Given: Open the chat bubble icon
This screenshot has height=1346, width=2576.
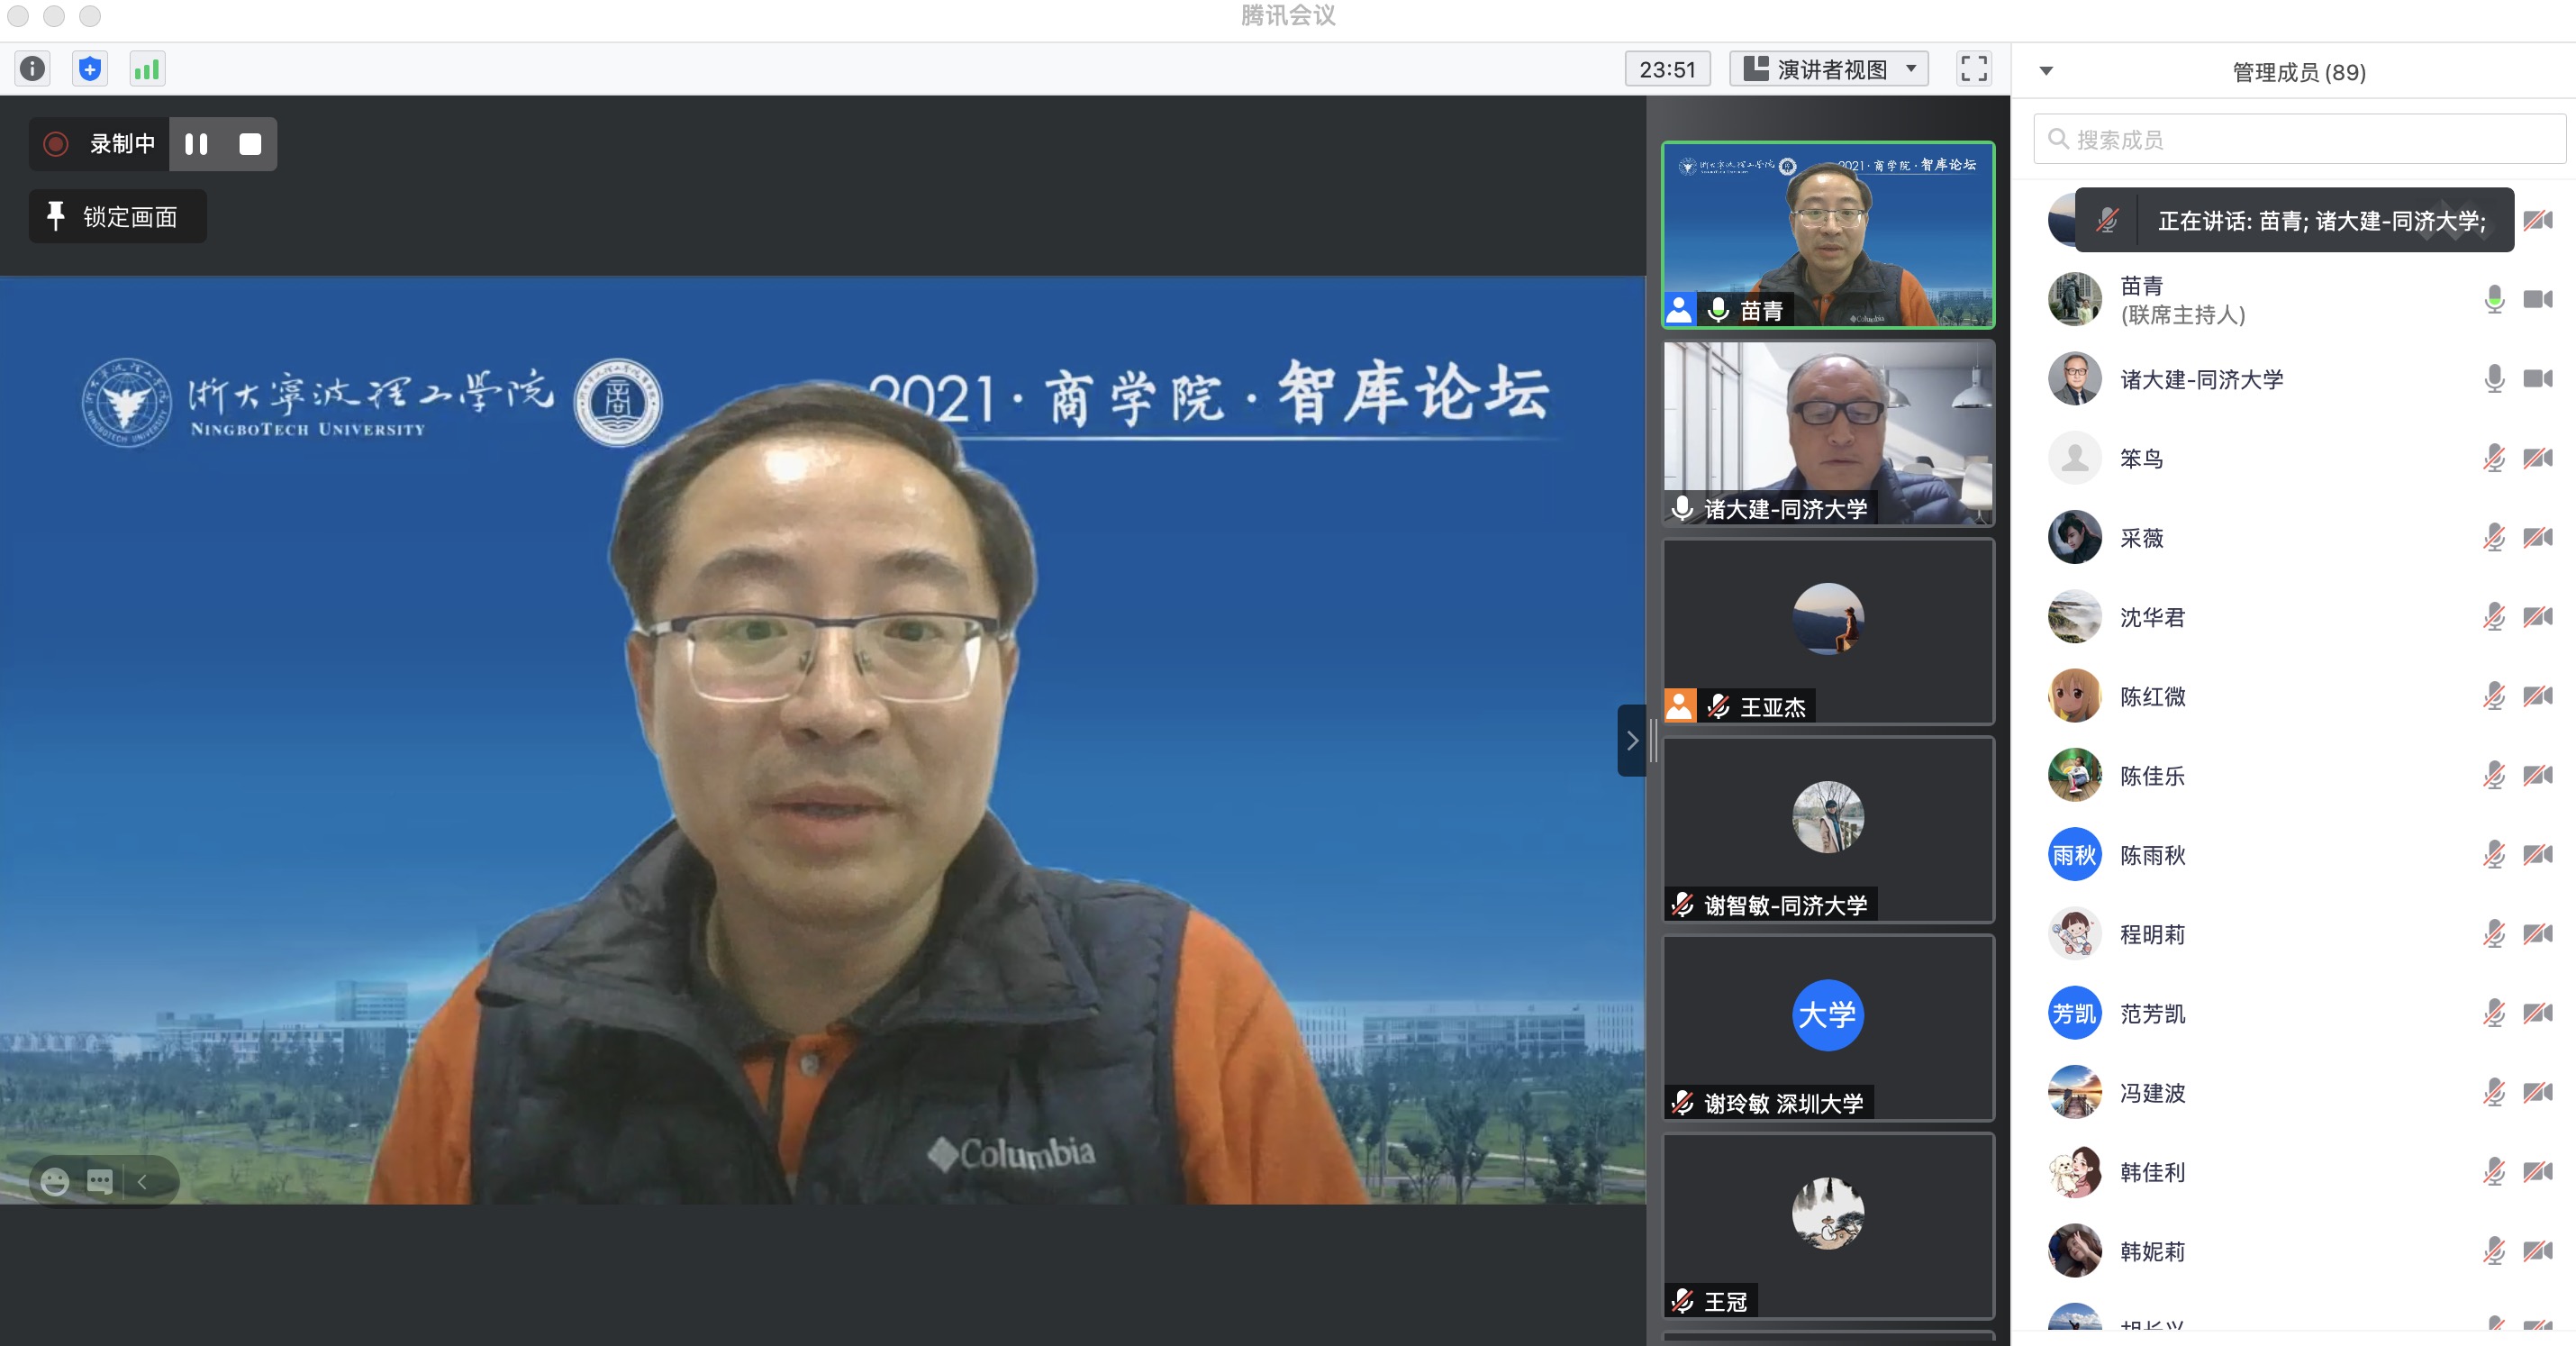Looking at the screenshot, I should (100, 1182).
